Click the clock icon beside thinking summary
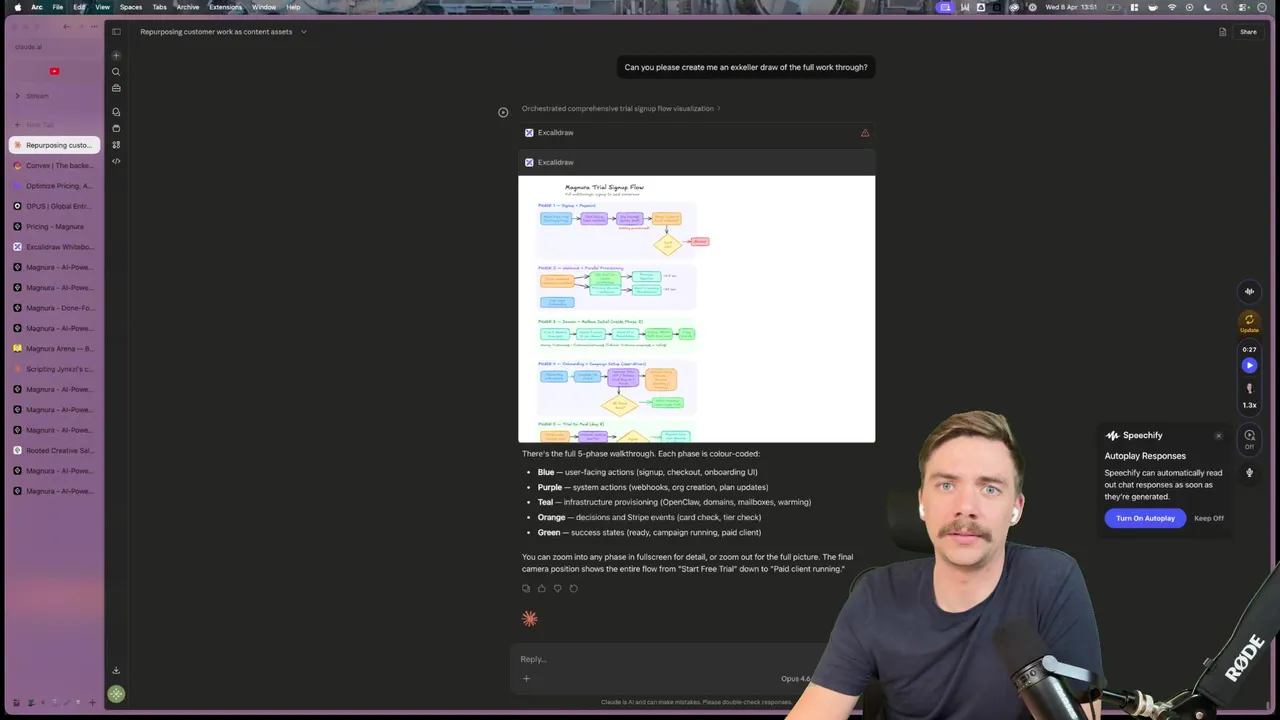This screenshot has width=1280, height=720. coord(503,112)
